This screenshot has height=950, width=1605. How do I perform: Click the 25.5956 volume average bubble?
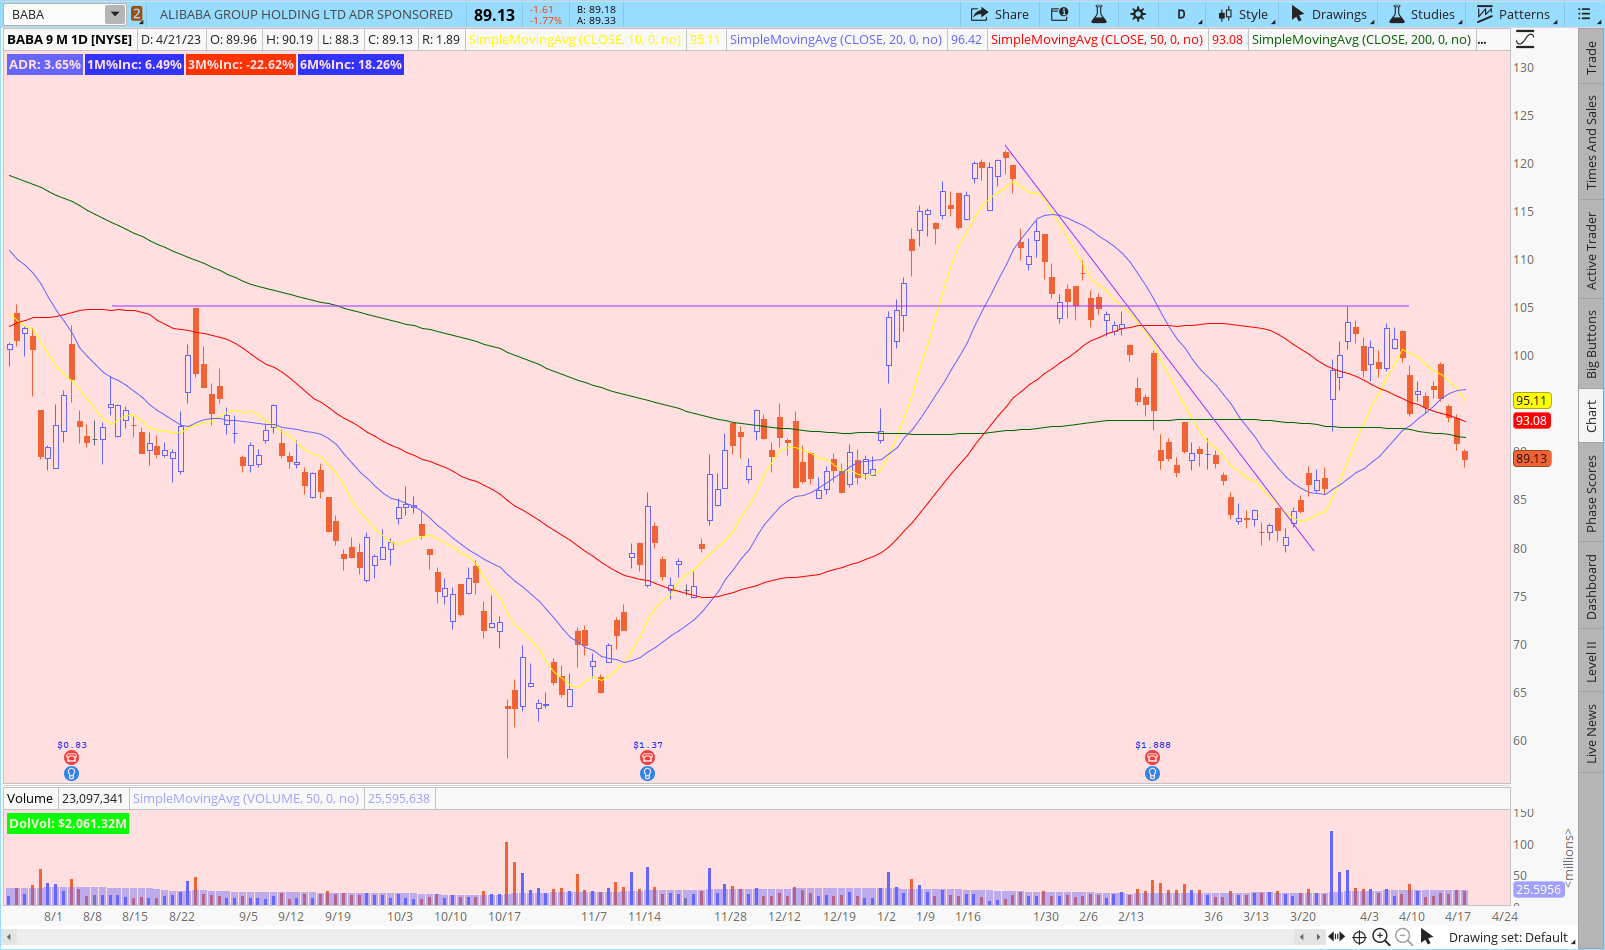click(x=1538, y=889)
